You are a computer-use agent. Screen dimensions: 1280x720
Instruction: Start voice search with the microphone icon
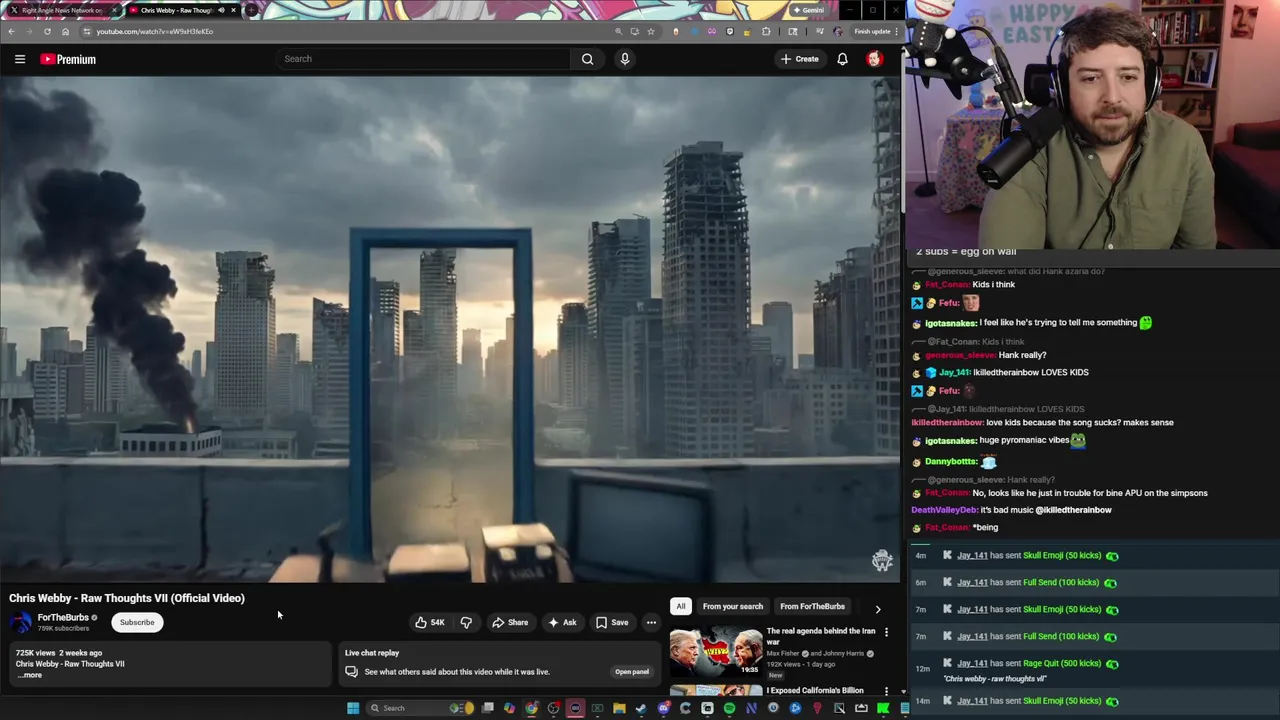pyautogui.click(x=625, y=59)
